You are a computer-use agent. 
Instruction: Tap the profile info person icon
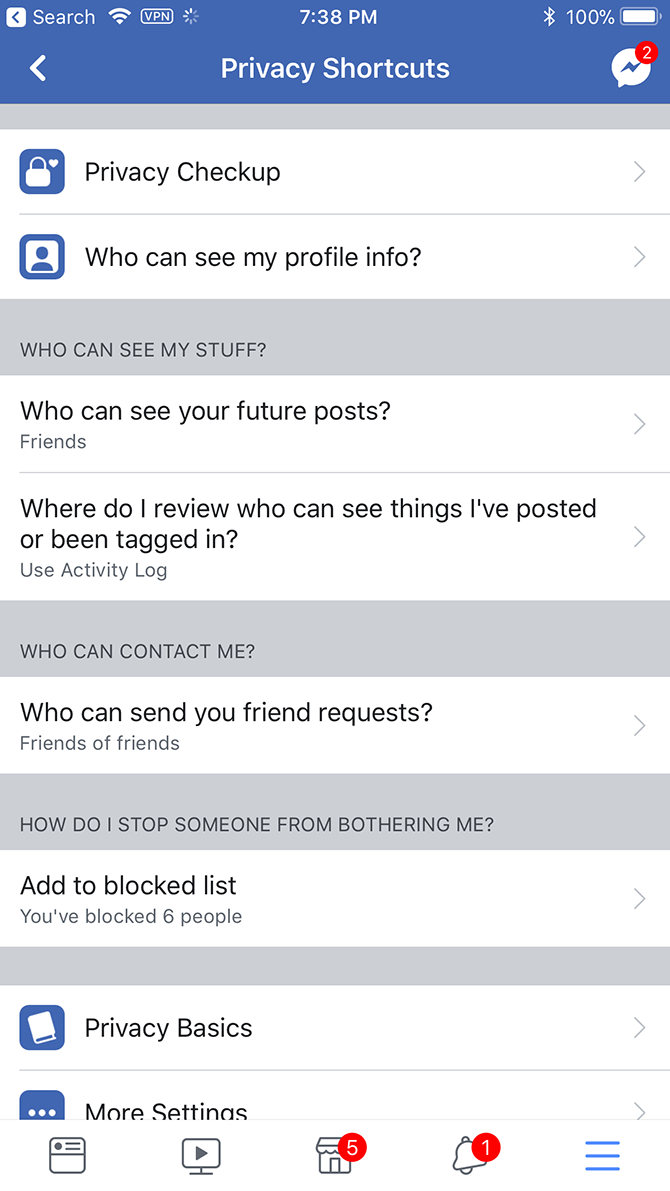click(x=42, y=257)
